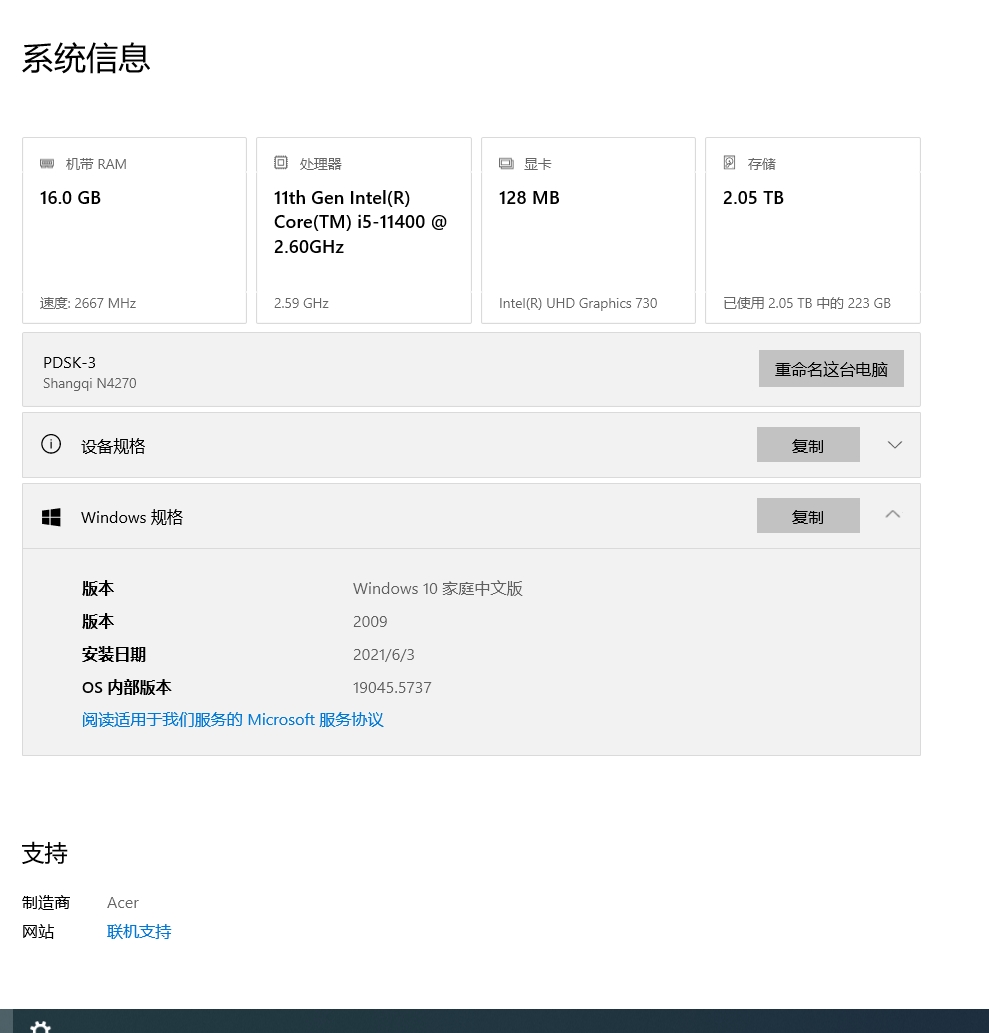Select the 2009 version value

pyautogui.click(x=370, y=621)
